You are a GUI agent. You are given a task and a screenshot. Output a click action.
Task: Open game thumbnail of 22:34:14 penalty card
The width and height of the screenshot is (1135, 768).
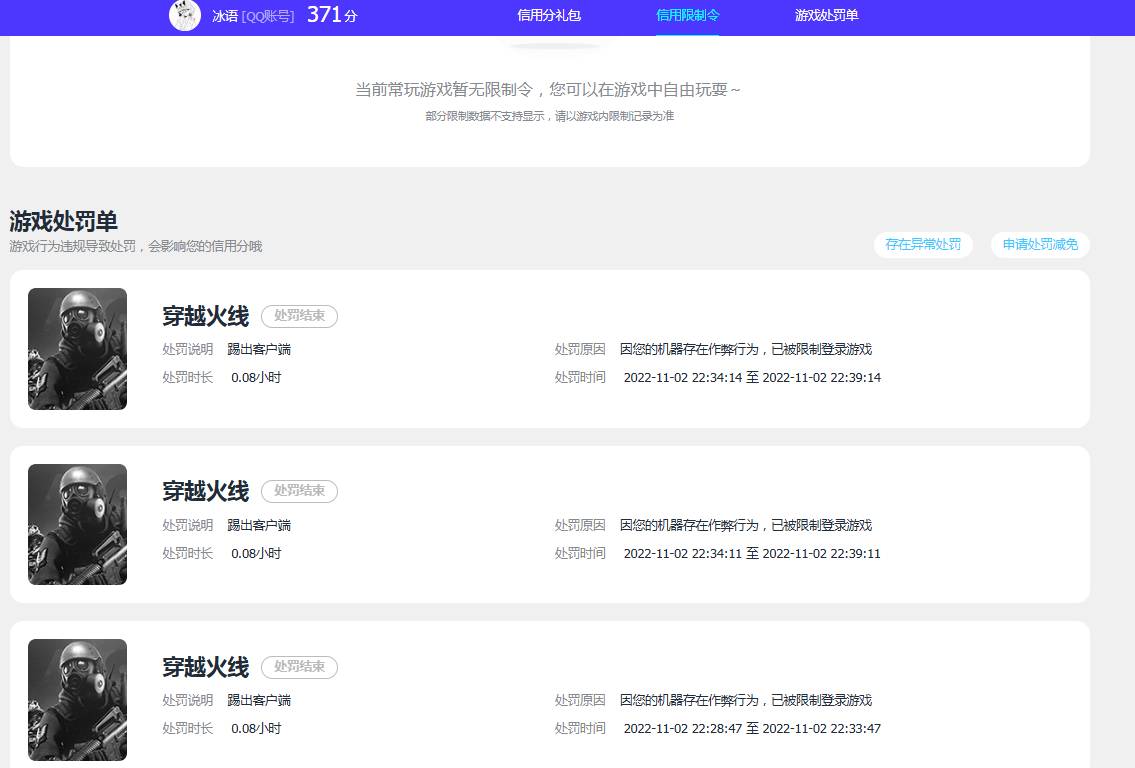[x=77, y=349]
